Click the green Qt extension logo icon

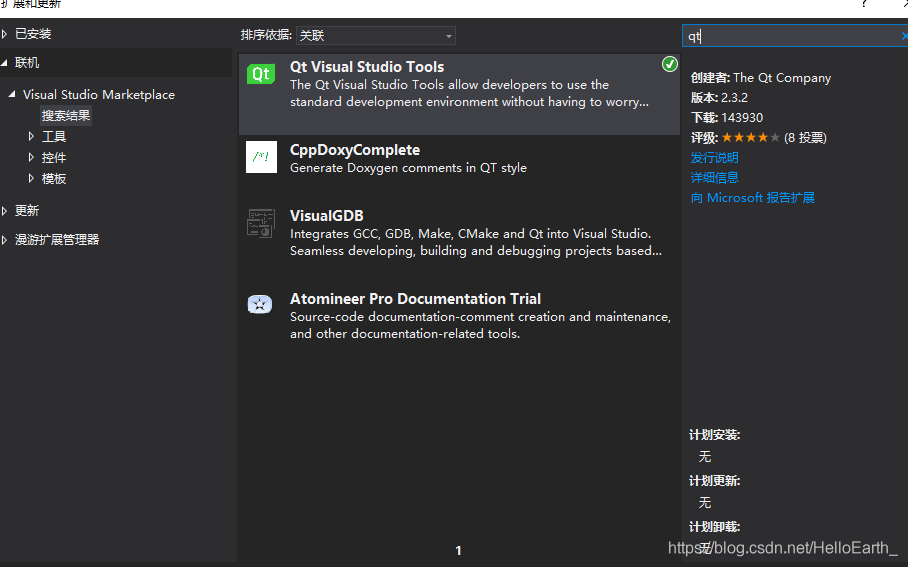[261, 74]
